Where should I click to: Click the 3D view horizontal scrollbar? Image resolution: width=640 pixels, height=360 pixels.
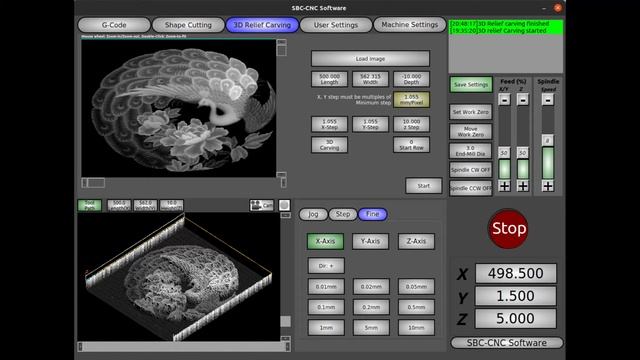point(184,347)
